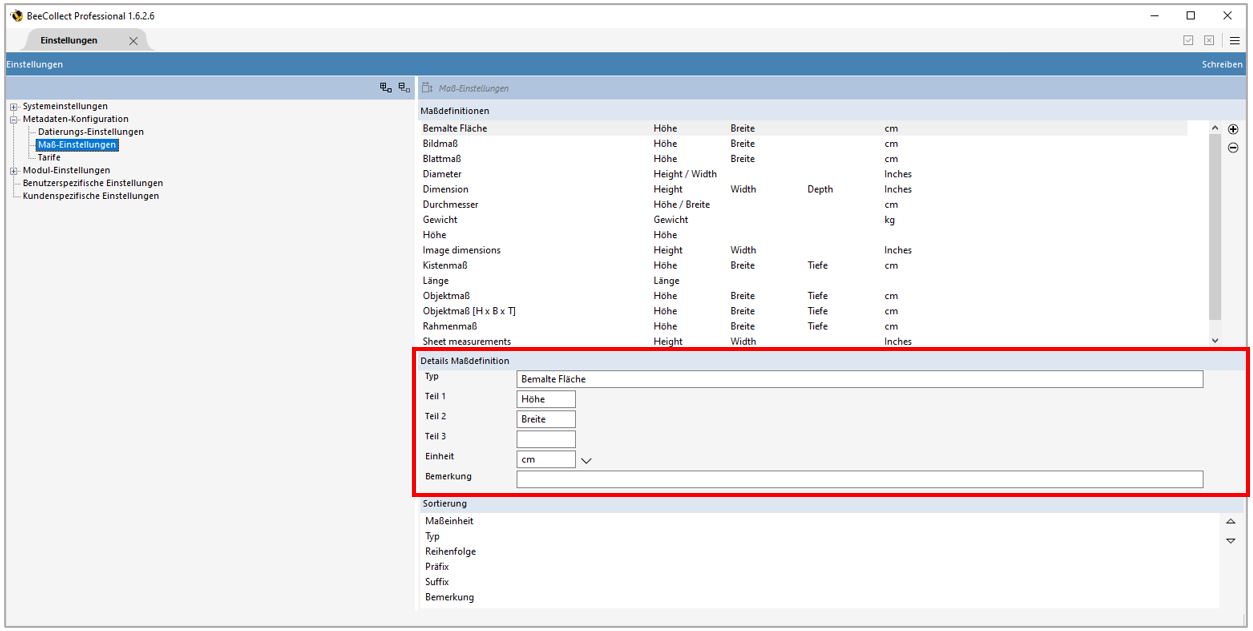
Task: Click the Schreiben action
Action: [x=1220, y=63]
